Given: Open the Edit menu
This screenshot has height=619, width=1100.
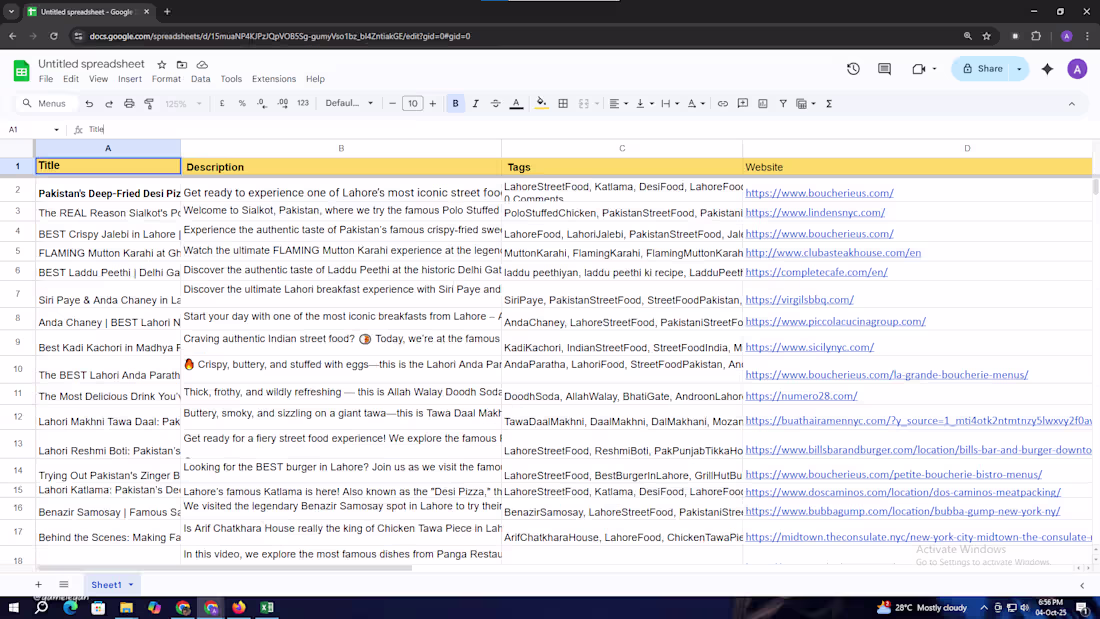Looking at the screenshot, I should (71, 79).
